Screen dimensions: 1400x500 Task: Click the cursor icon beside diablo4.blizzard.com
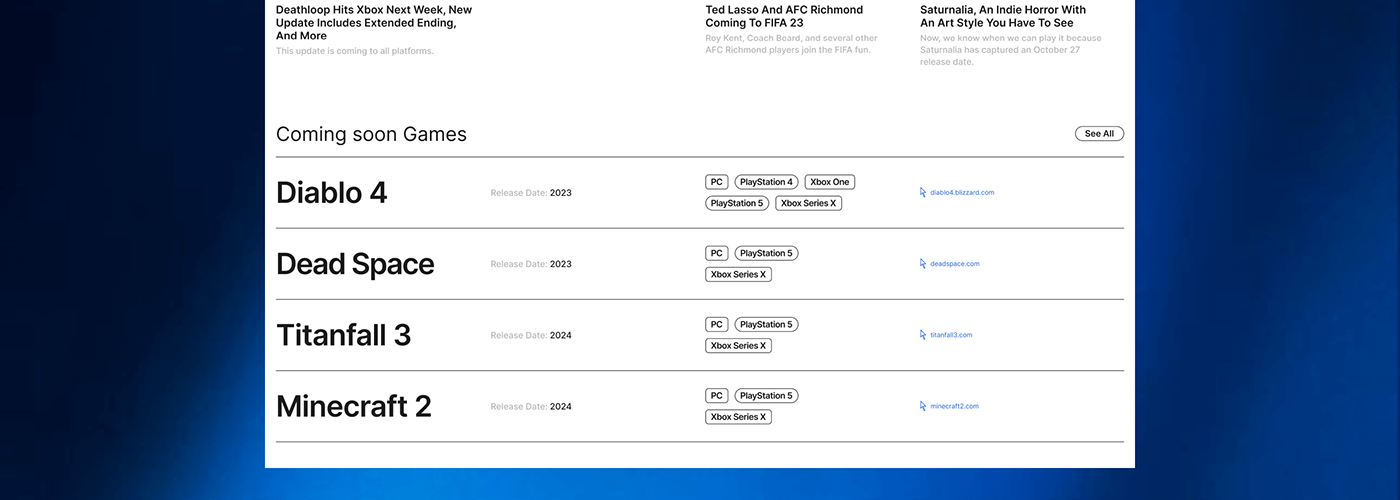[923, 192]
